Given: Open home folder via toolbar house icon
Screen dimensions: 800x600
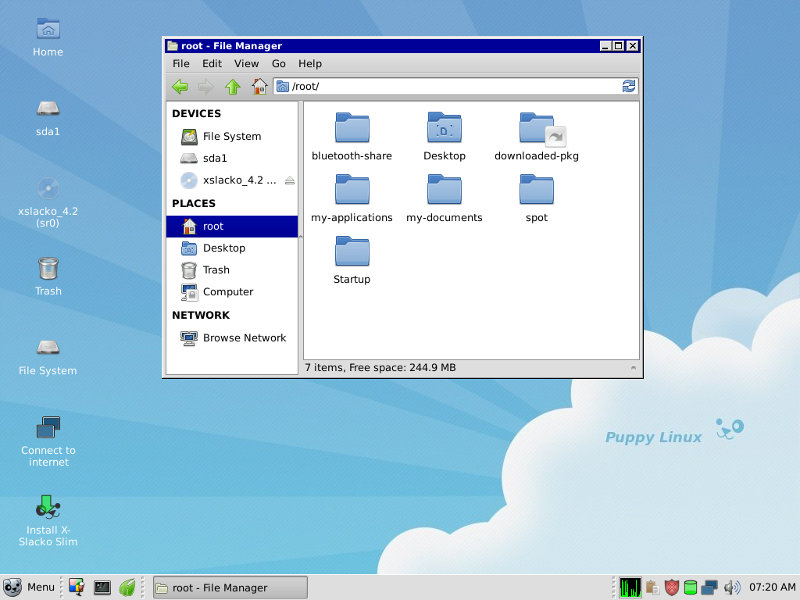Looking at the screenshot, I should pos(259,87).
